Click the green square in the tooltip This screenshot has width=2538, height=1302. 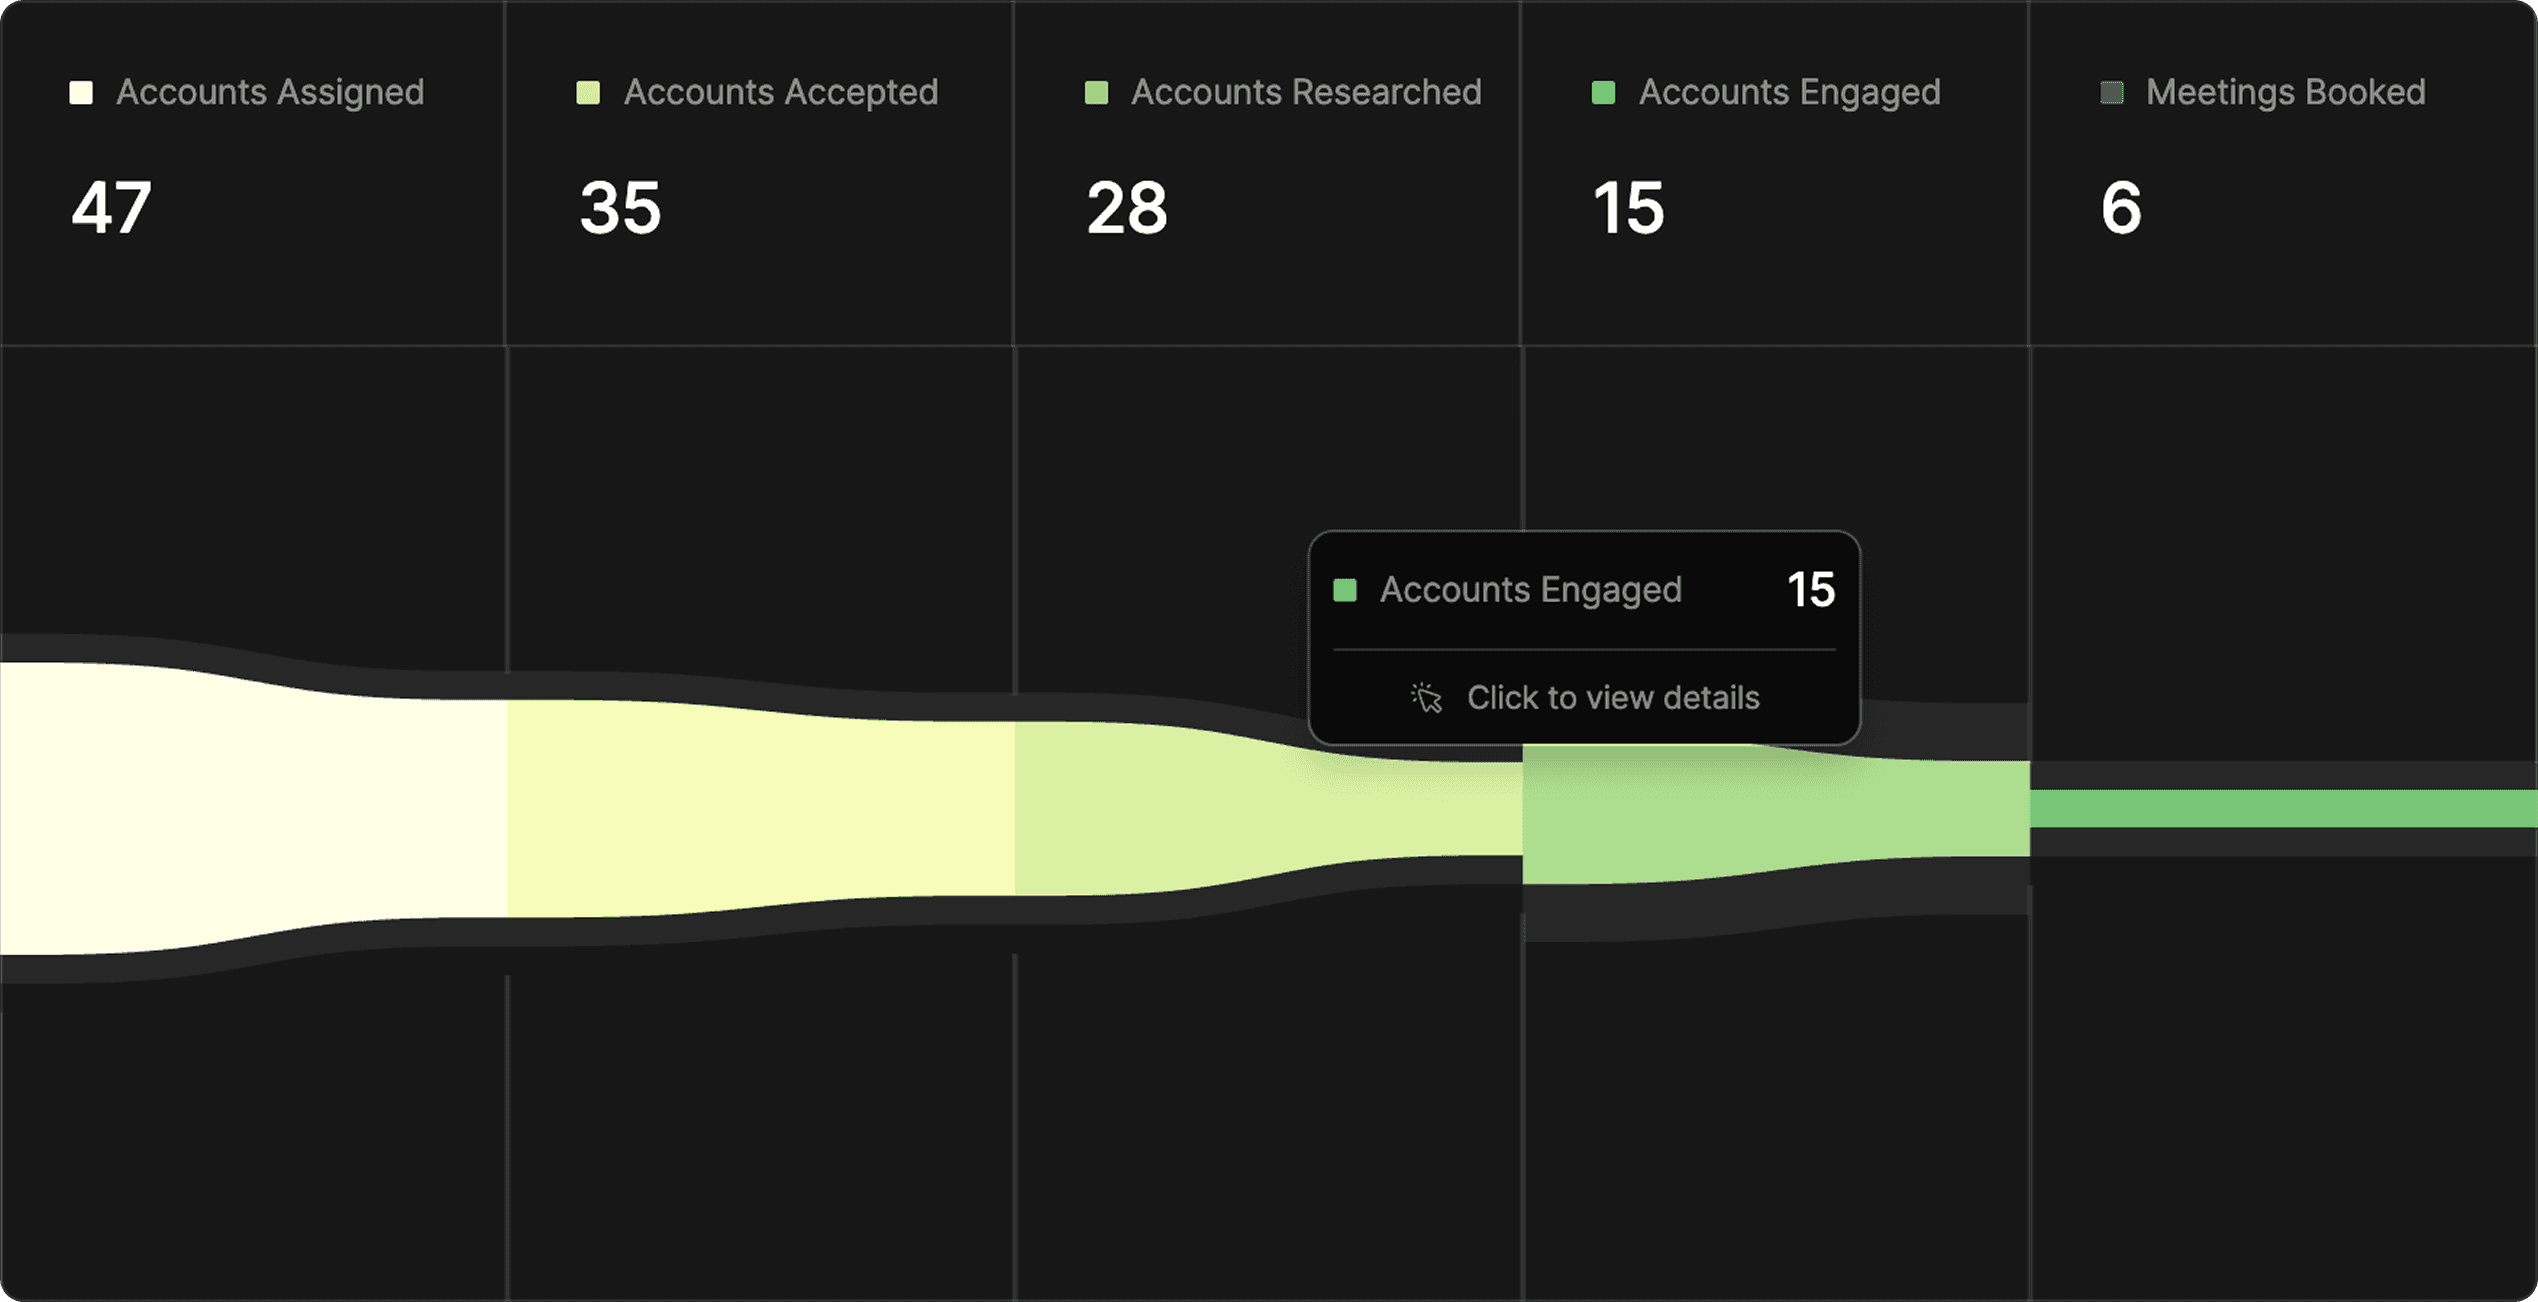(1345, 590)
